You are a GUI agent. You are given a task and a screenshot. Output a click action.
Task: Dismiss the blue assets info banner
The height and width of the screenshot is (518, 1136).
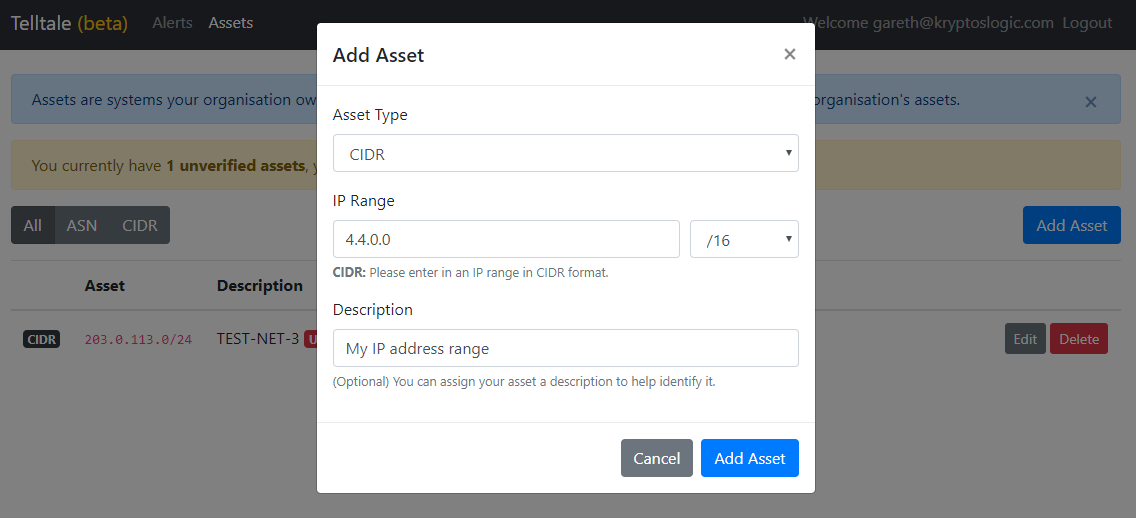click(x=1090, y=102)
